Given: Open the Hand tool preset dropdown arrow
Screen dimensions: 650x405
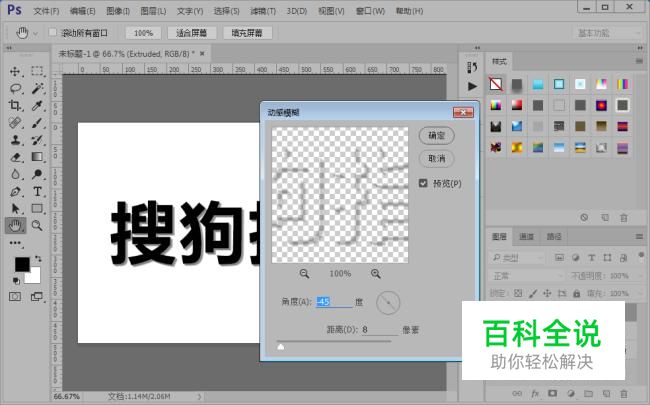Looking at the screenshot, I should pyautogui.click(x=36, y=33).
